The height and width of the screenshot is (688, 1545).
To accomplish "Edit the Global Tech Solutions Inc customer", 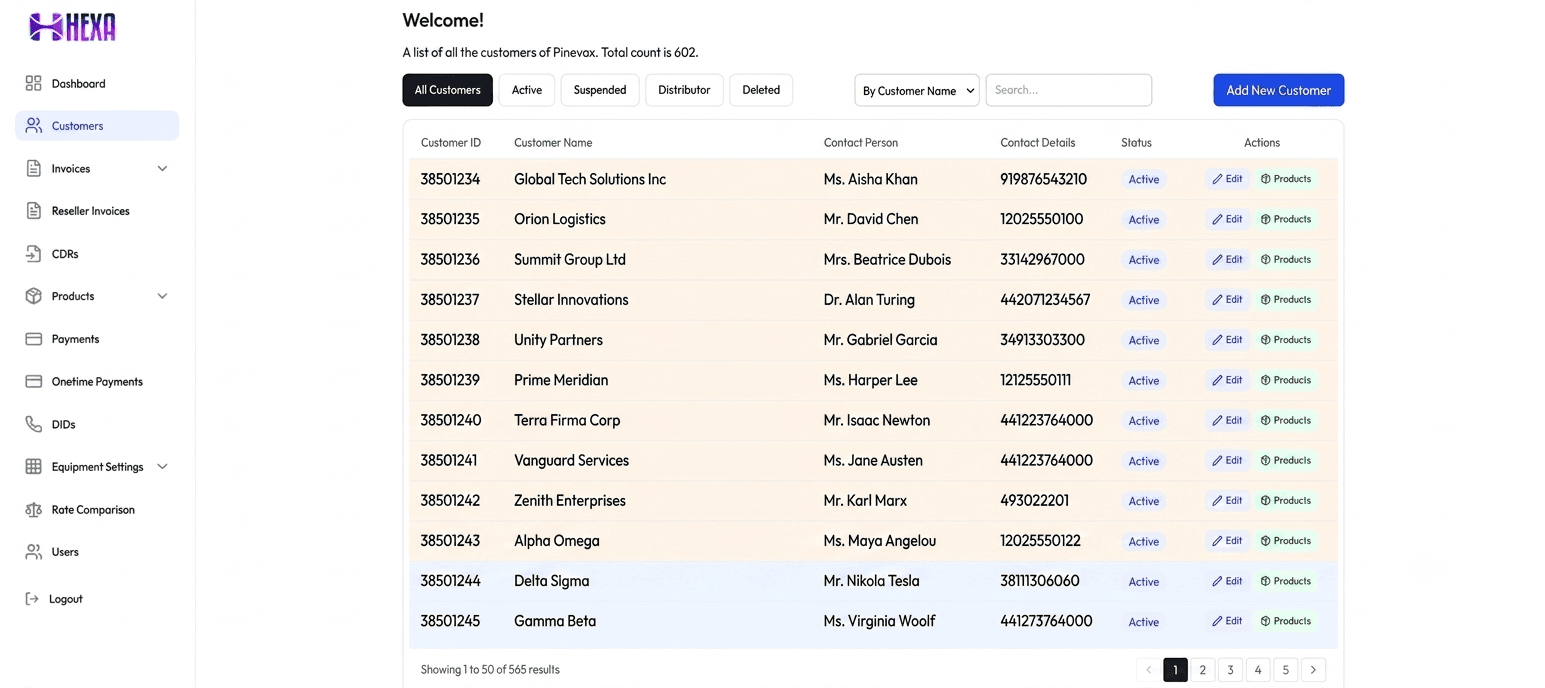I will [1227, 179].
